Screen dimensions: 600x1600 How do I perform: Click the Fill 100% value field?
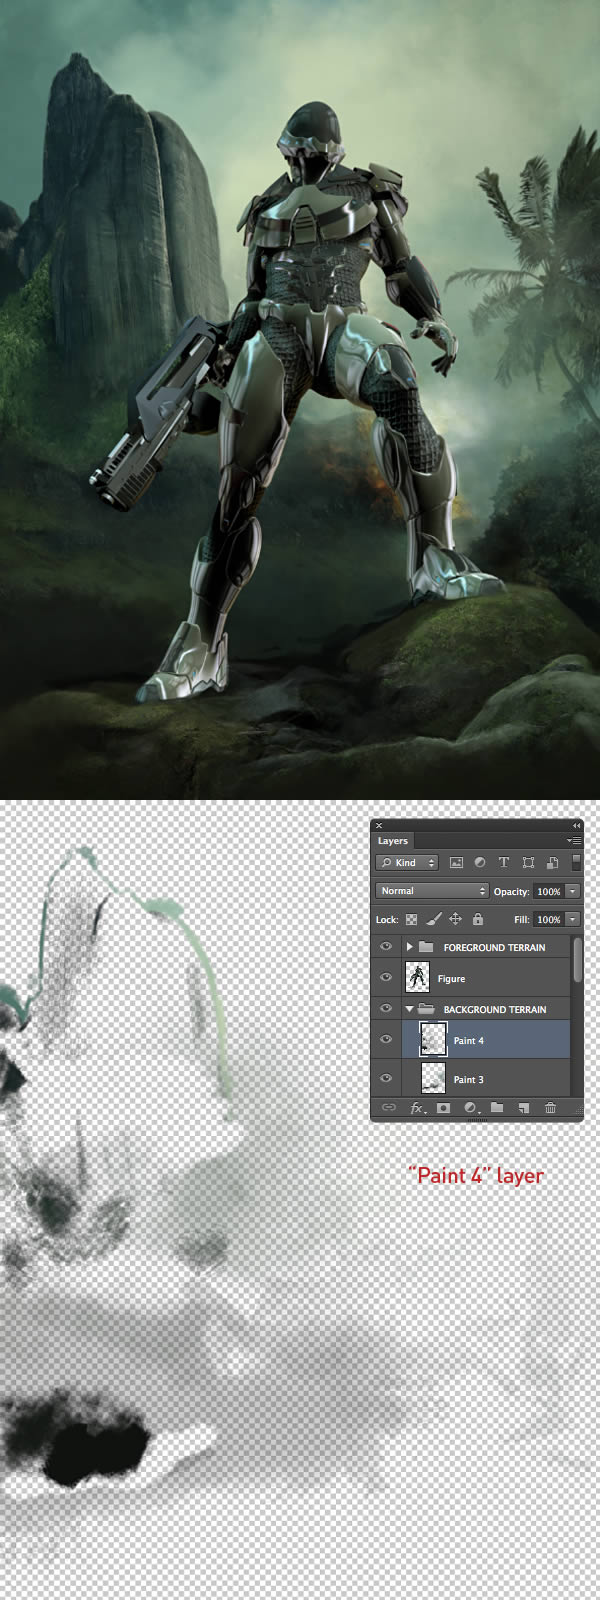(549, 919)
